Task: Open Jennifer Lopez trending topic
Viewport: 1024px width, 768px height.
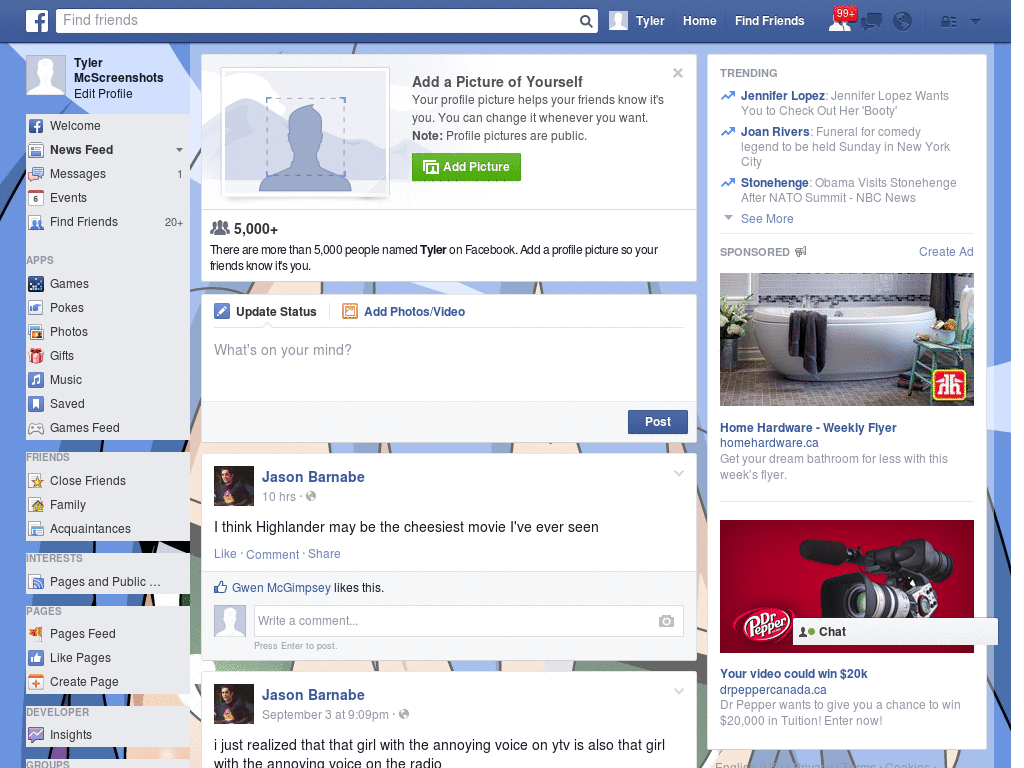Action: [x=782, y=96]
